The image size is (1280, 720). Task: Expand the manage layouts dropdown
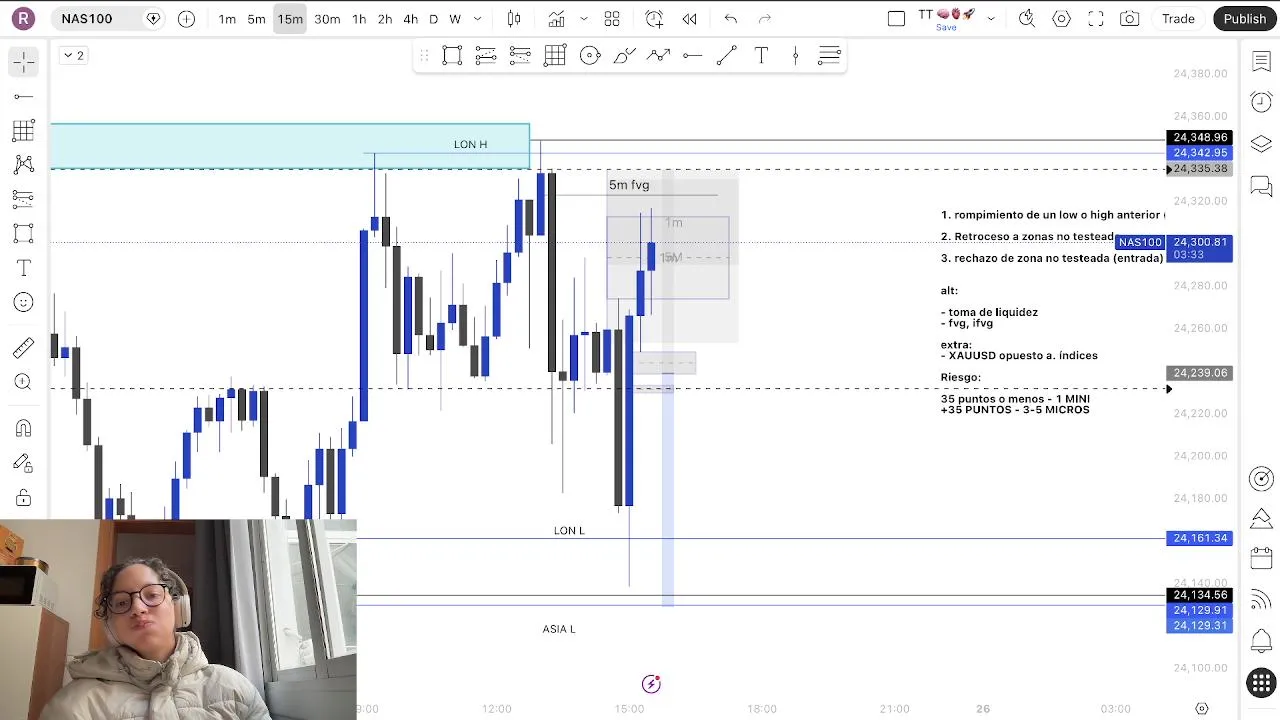991,19
